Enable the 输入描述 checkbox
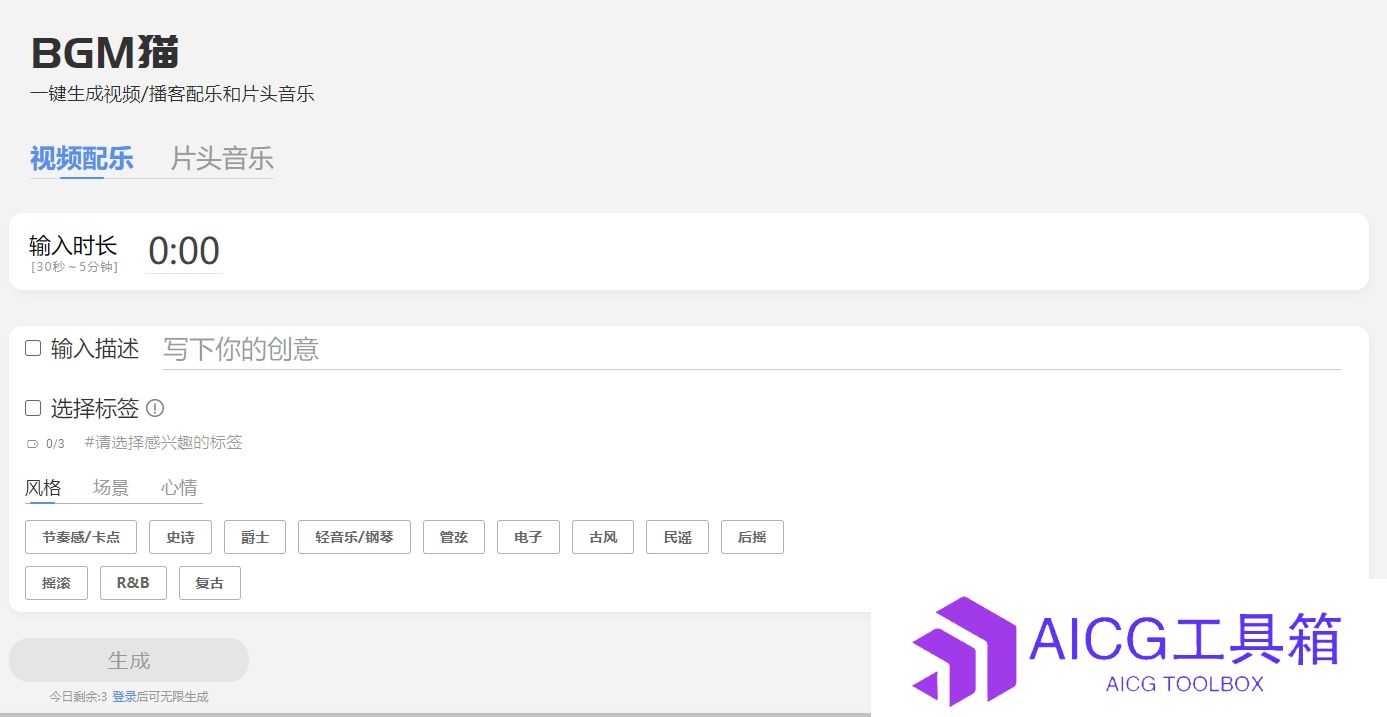Viewport: 1387px width, 717px height. pos(33,348)
